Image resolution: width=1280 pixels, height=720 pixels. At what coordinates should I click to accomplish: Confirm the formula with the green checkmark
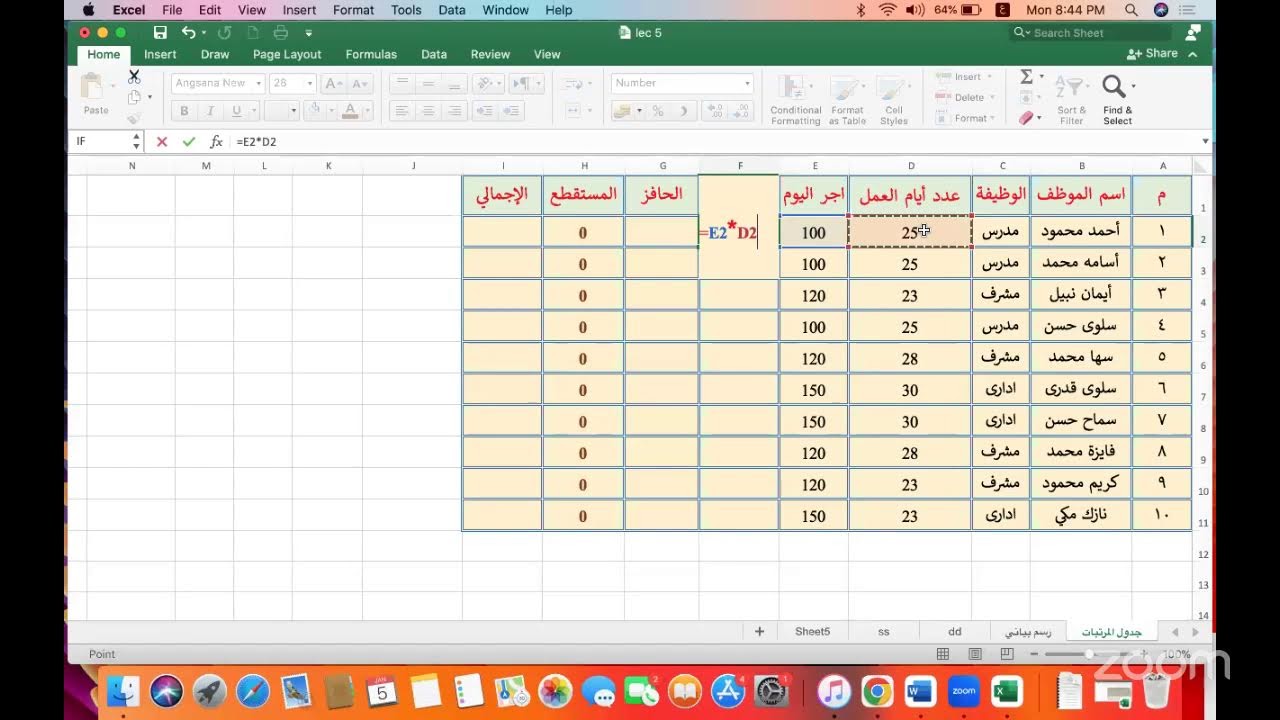tap(188, 142)
